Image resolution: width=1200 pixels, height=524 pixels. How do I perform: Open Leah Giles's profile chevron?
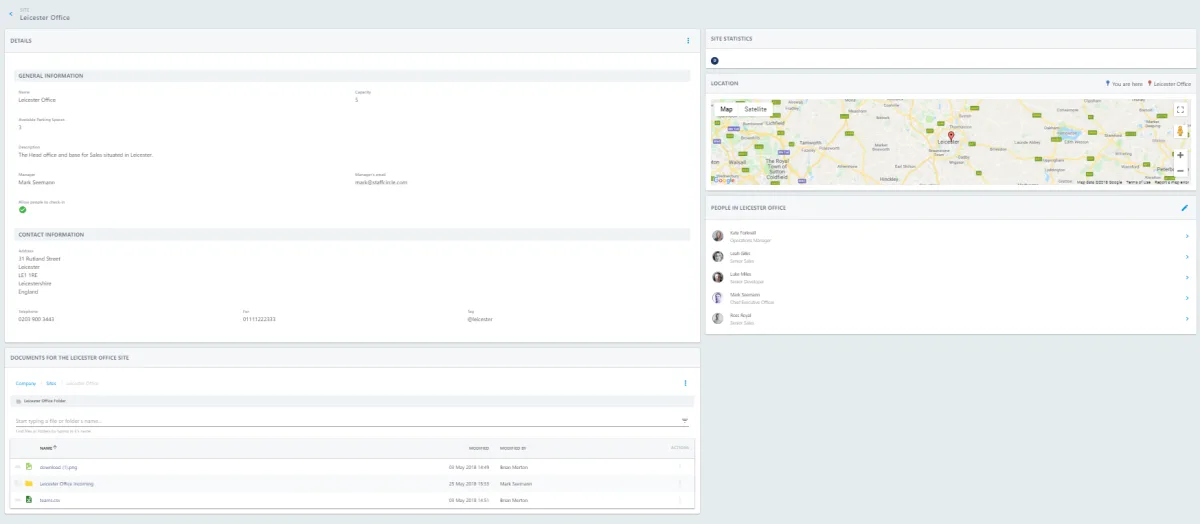pos(1186,256)
